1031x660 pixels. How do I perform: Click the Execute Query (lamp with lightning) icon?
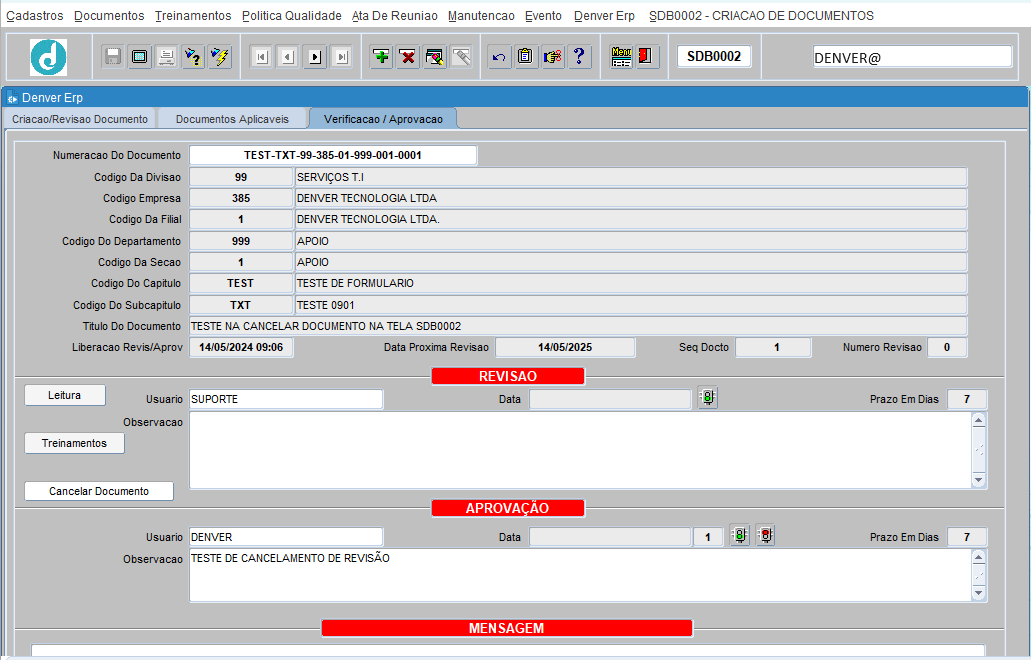tap(220, 57)
